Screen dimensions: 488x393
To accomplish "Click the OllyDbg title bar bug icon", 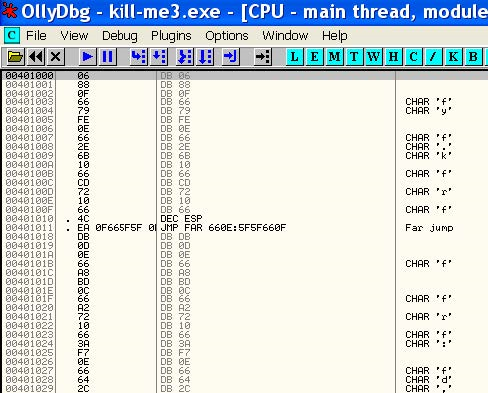I will pos(9,11).
